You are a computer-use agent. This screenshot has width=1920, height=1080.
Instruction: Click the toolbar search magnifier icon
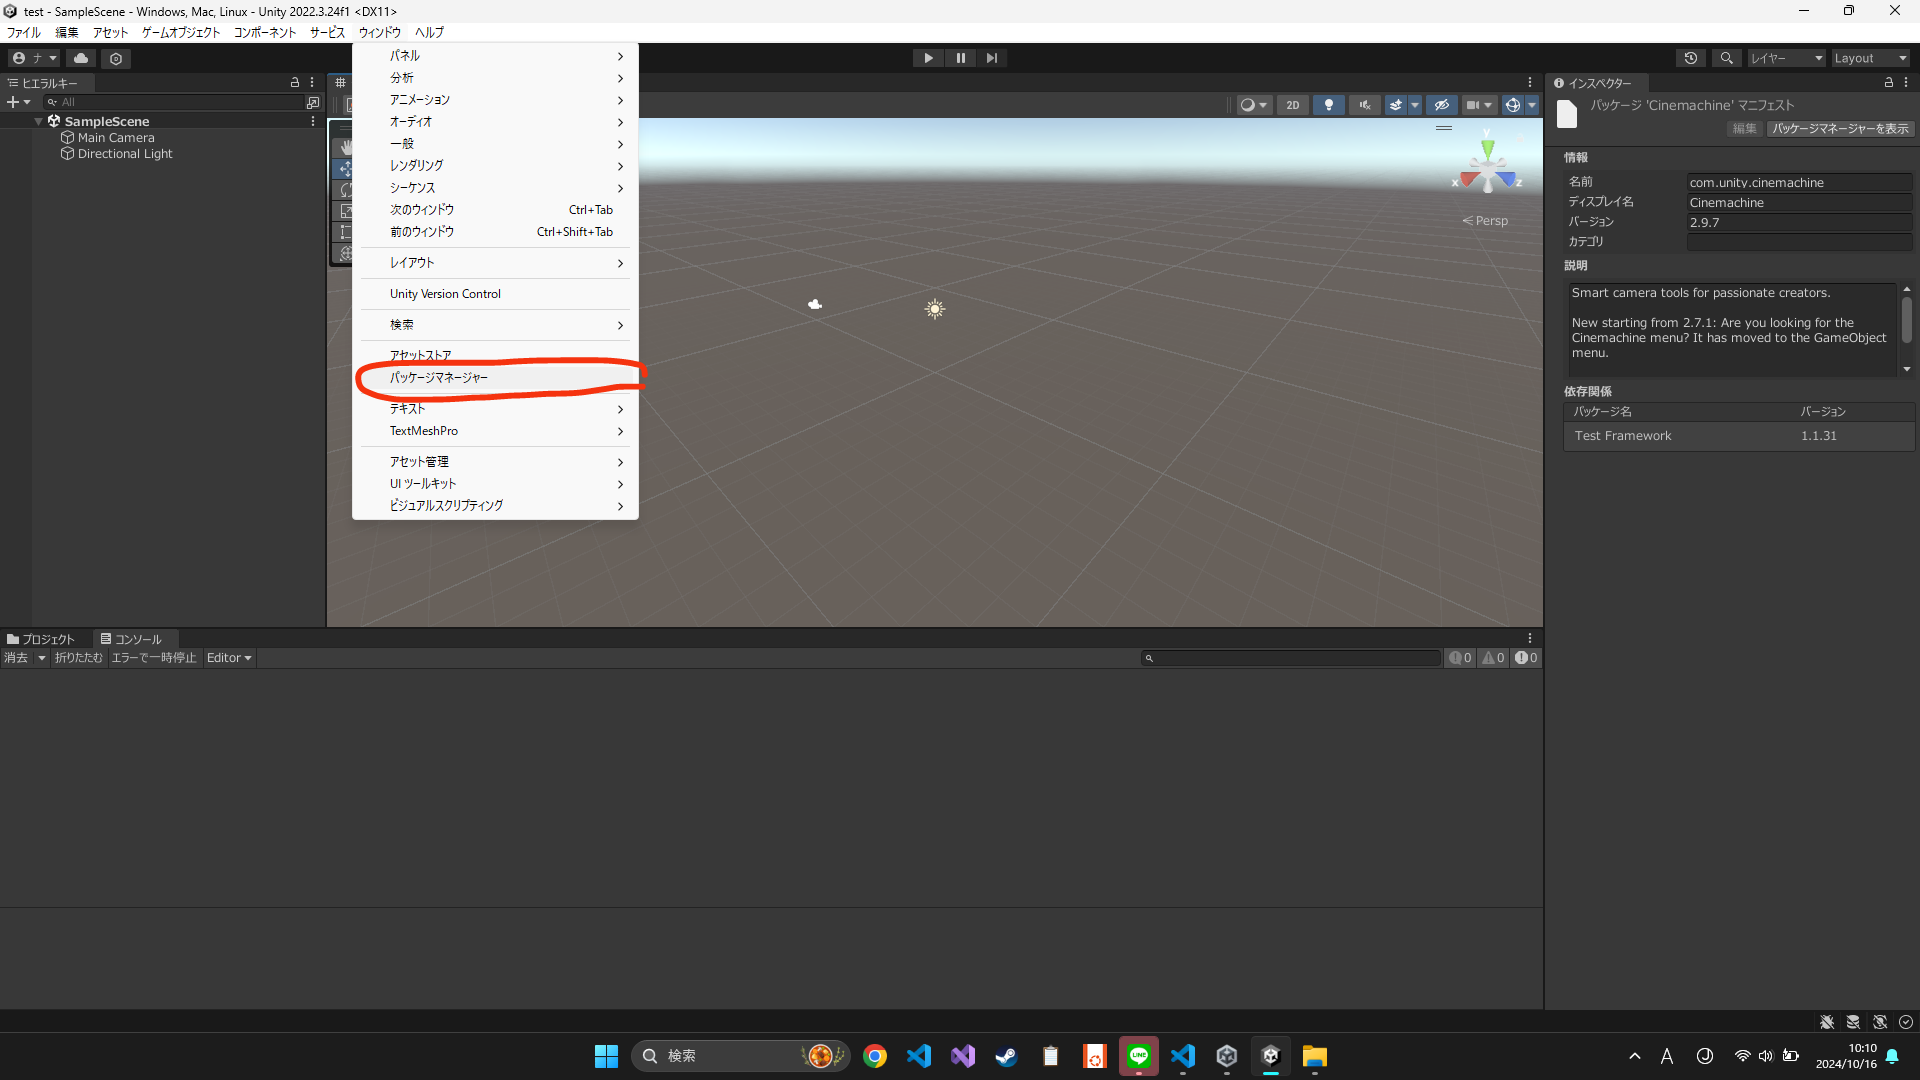tap(1726, 58)
